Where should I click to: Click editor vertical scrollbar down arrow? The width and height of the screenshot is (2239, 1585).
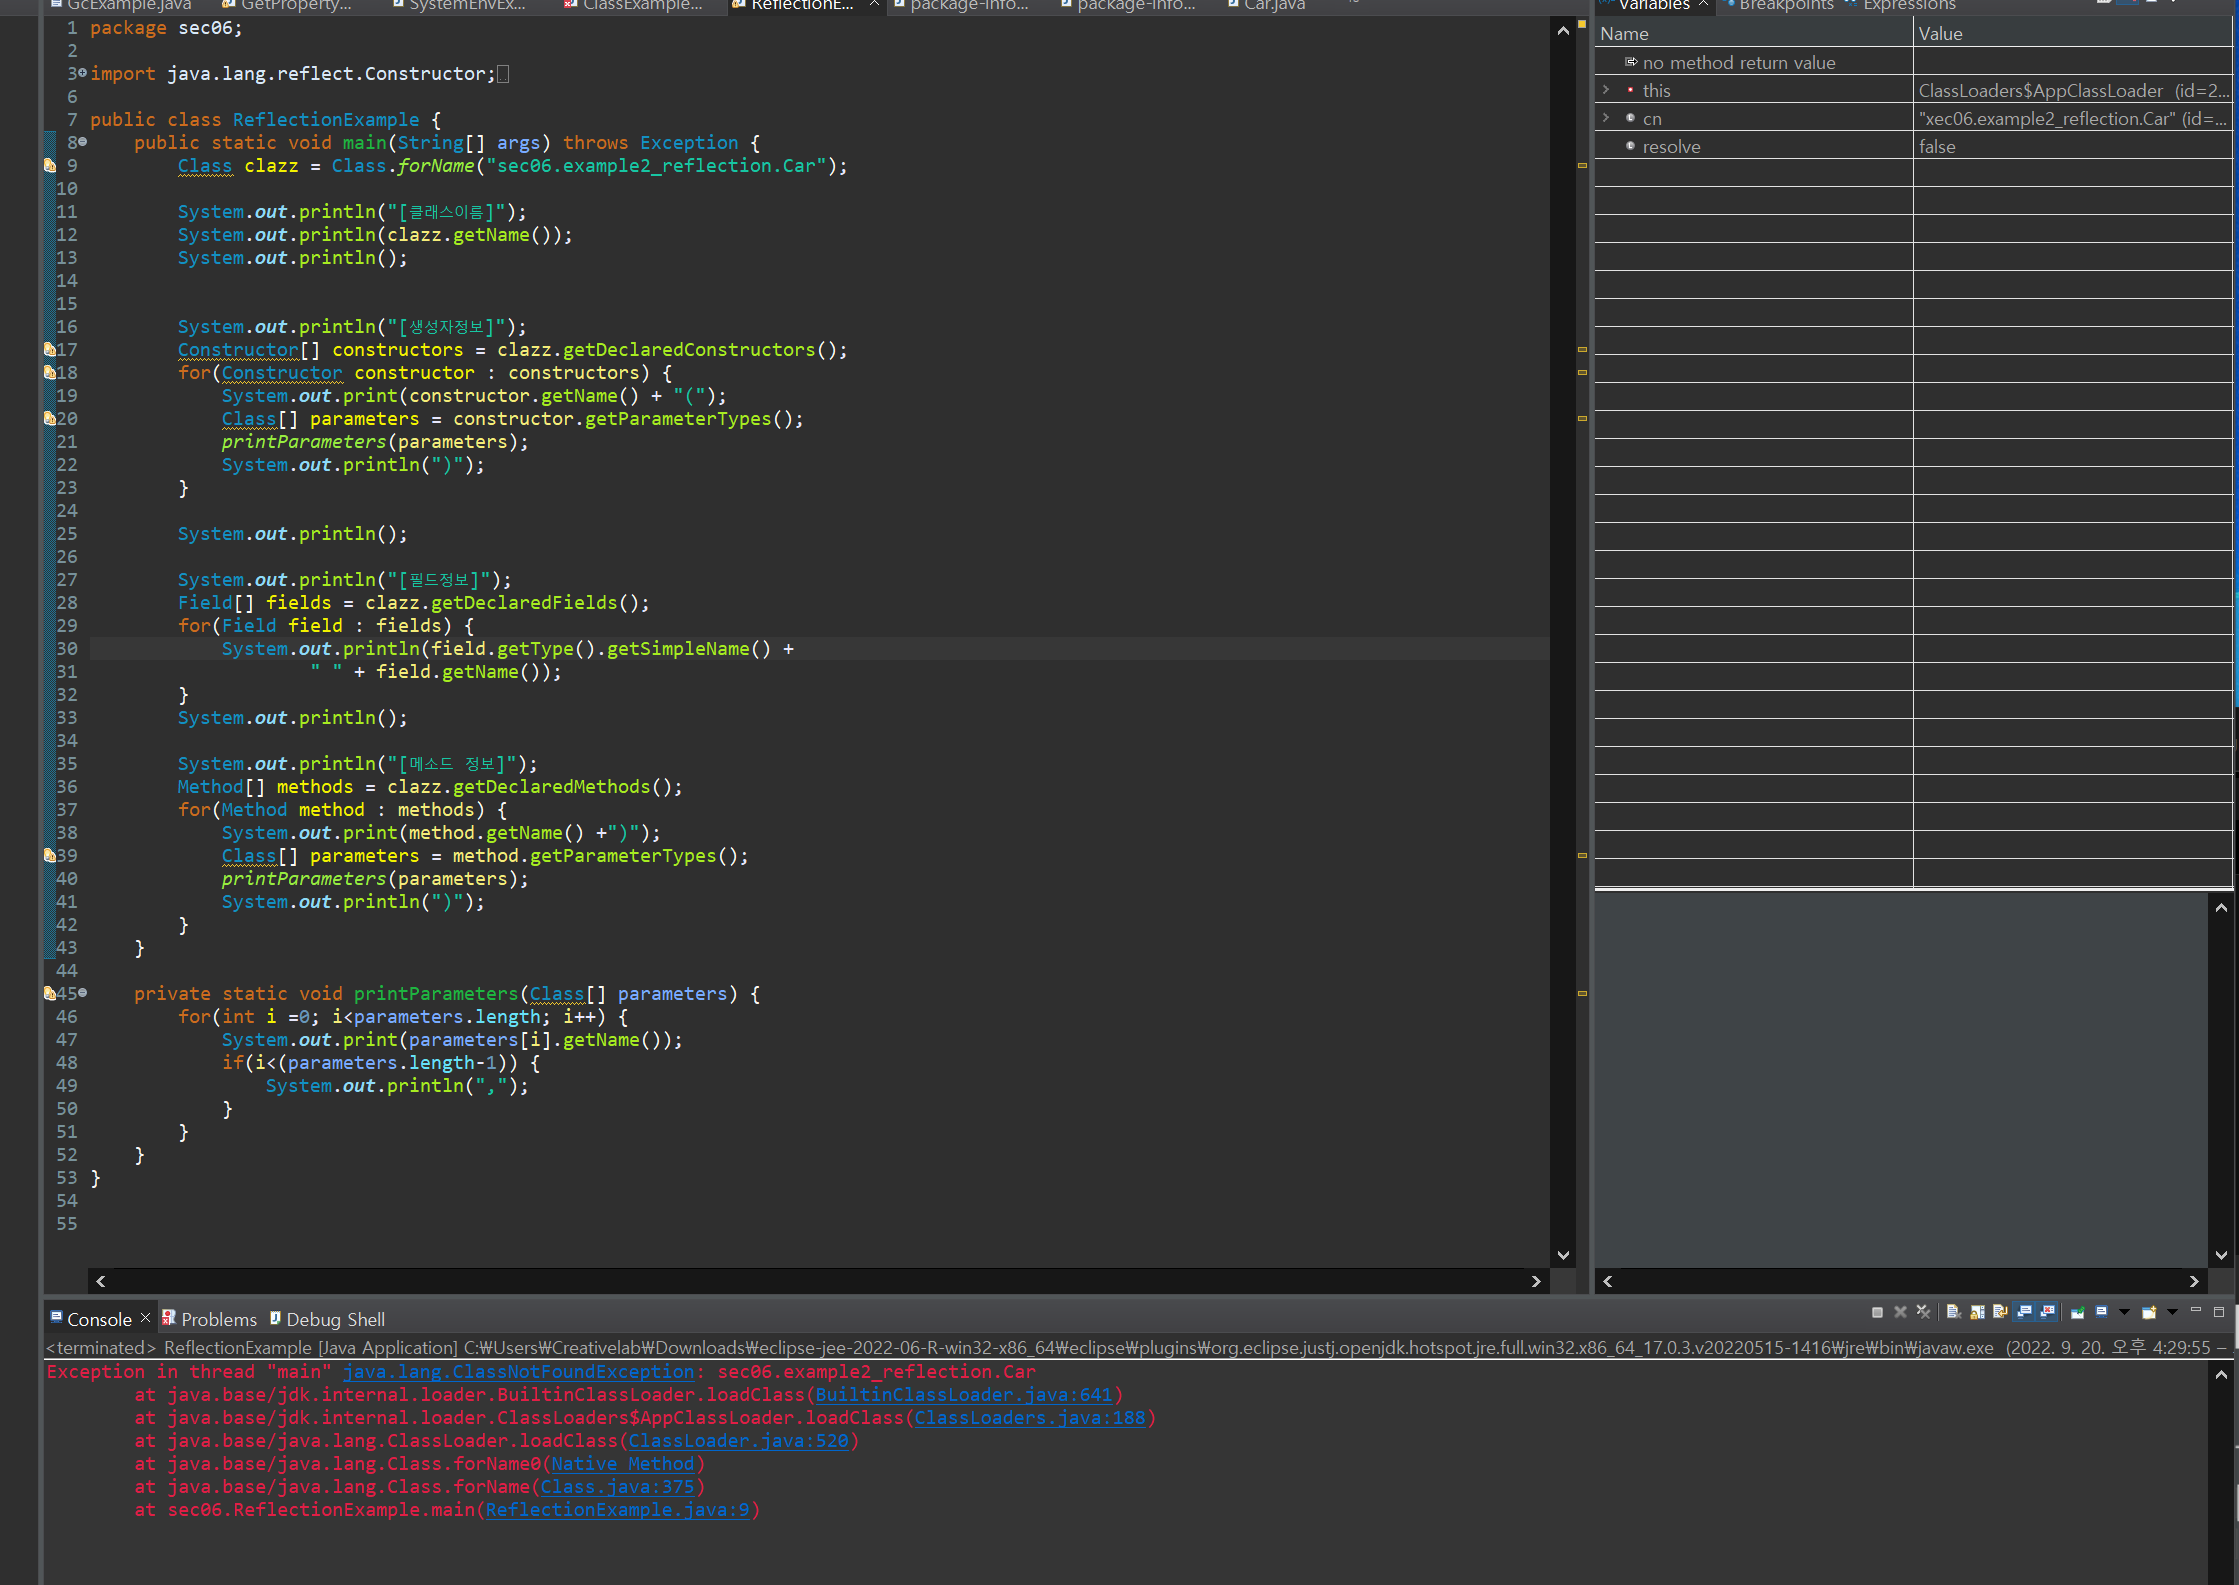(1563, 1255)
